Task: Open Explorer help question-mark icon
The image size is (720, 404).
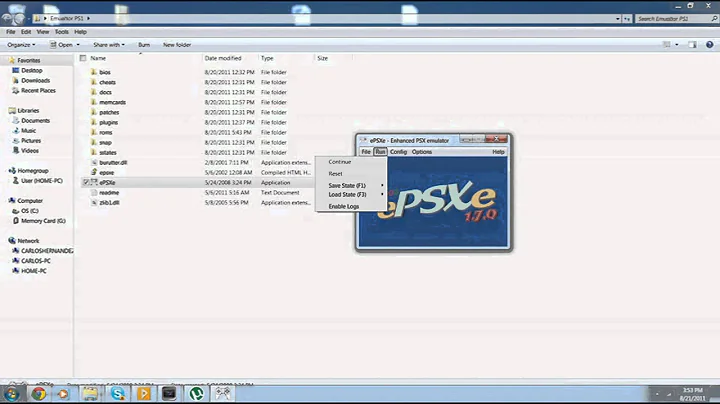Action: pos(709,45)
